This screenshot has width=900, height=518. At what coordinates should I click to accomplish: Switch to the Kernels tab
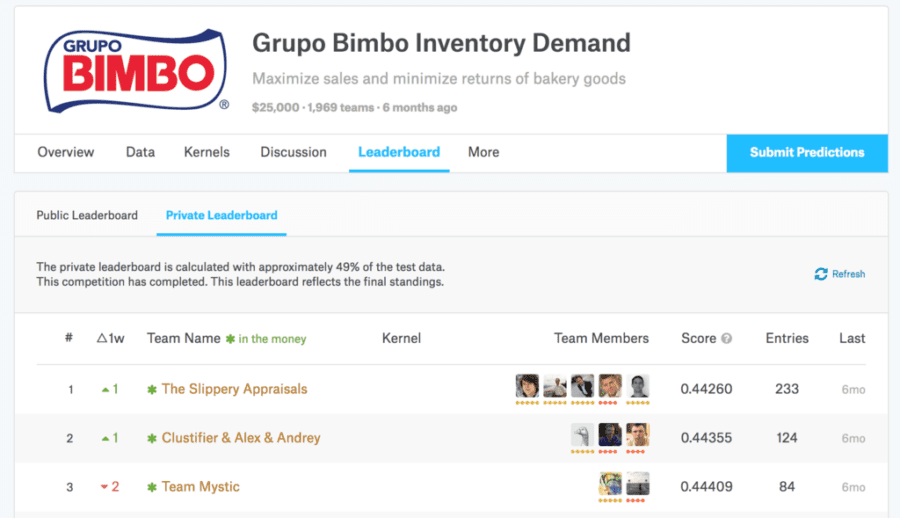(207, 152)
